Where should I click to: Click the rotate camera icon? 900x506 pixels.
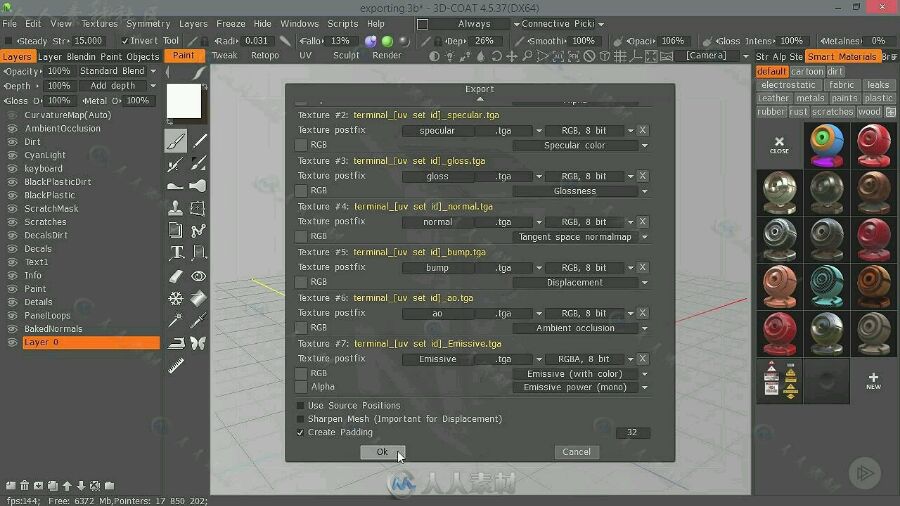click(496, 56)
